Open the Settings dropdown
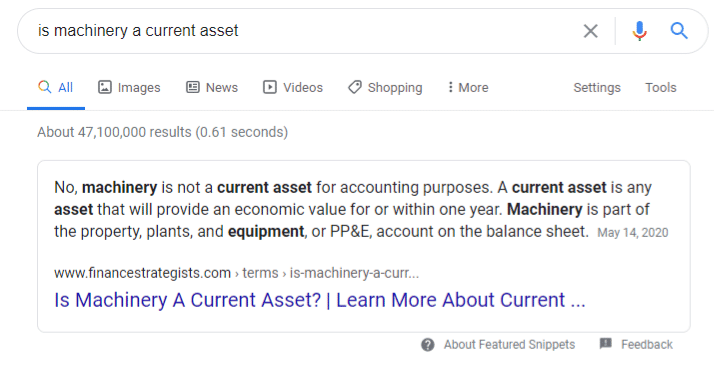This screenshot has height=376, width=714. pyautogui.click(x=597, y=87)
